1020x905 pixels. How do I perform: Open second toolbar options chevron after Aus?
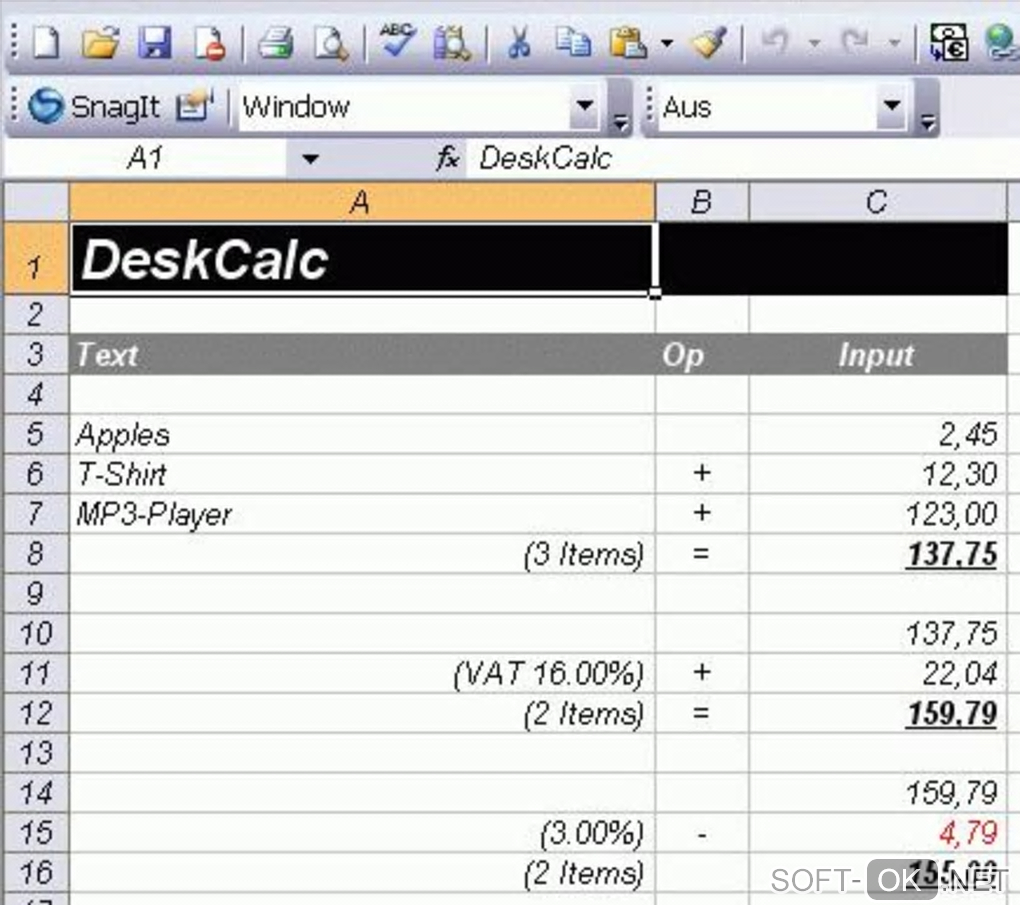tap(928, 121)
